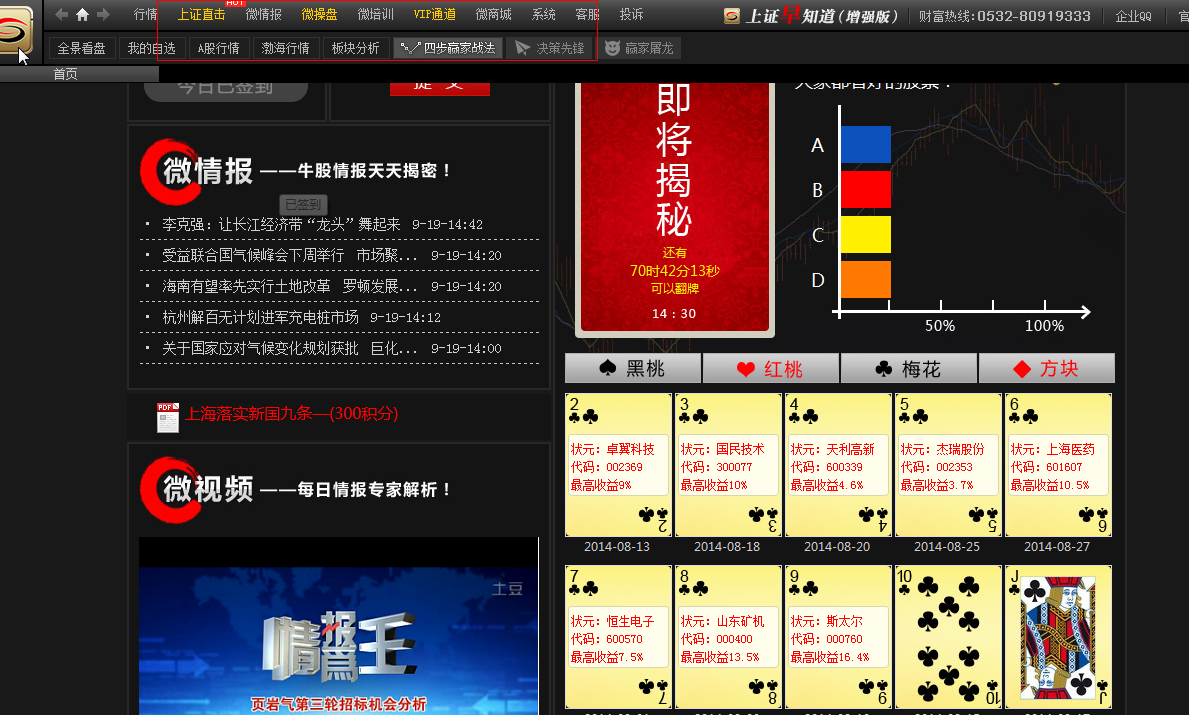The height and width of the screenshot is (715, 1189).
Task: Open the 微操盘 menu
Action: (x=319, y=14)
